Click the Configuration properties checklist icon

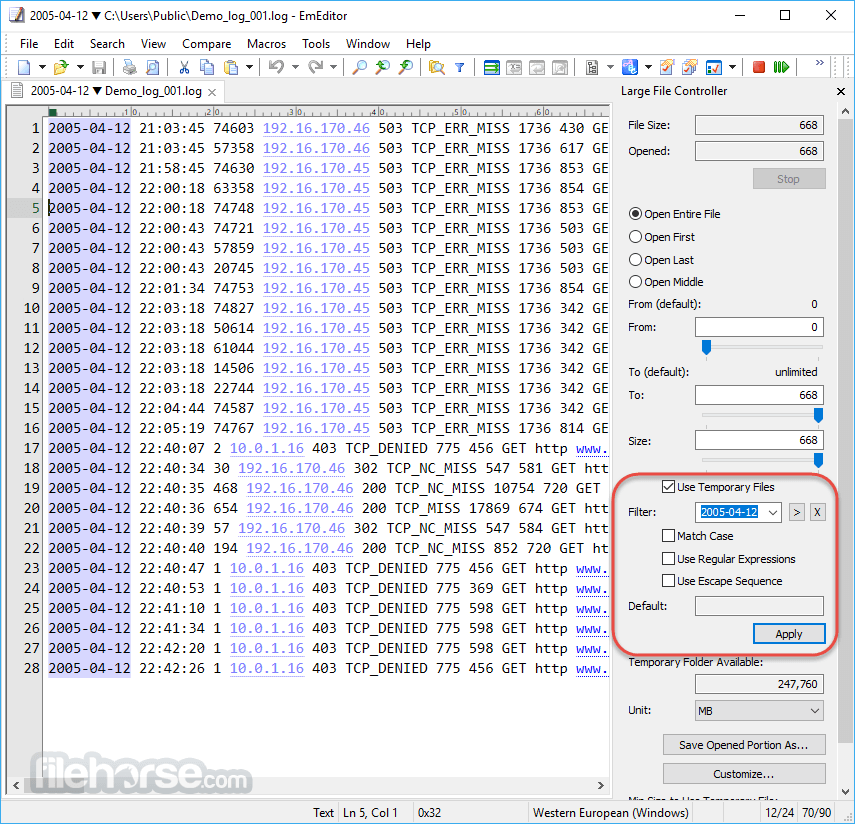tap(714, 67)
